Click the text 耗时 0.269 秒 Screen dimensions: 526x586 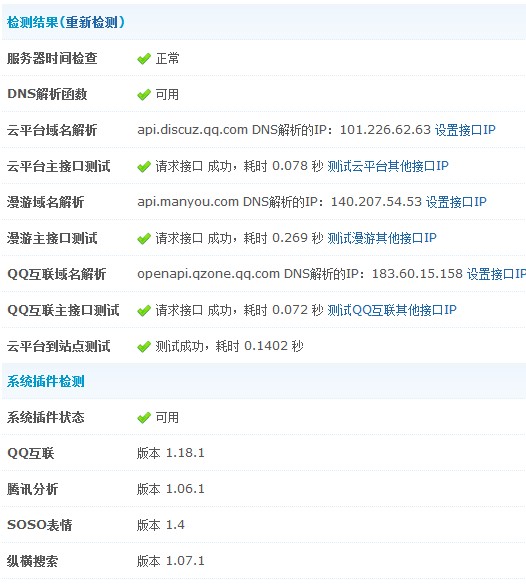[x=283, y=238]
